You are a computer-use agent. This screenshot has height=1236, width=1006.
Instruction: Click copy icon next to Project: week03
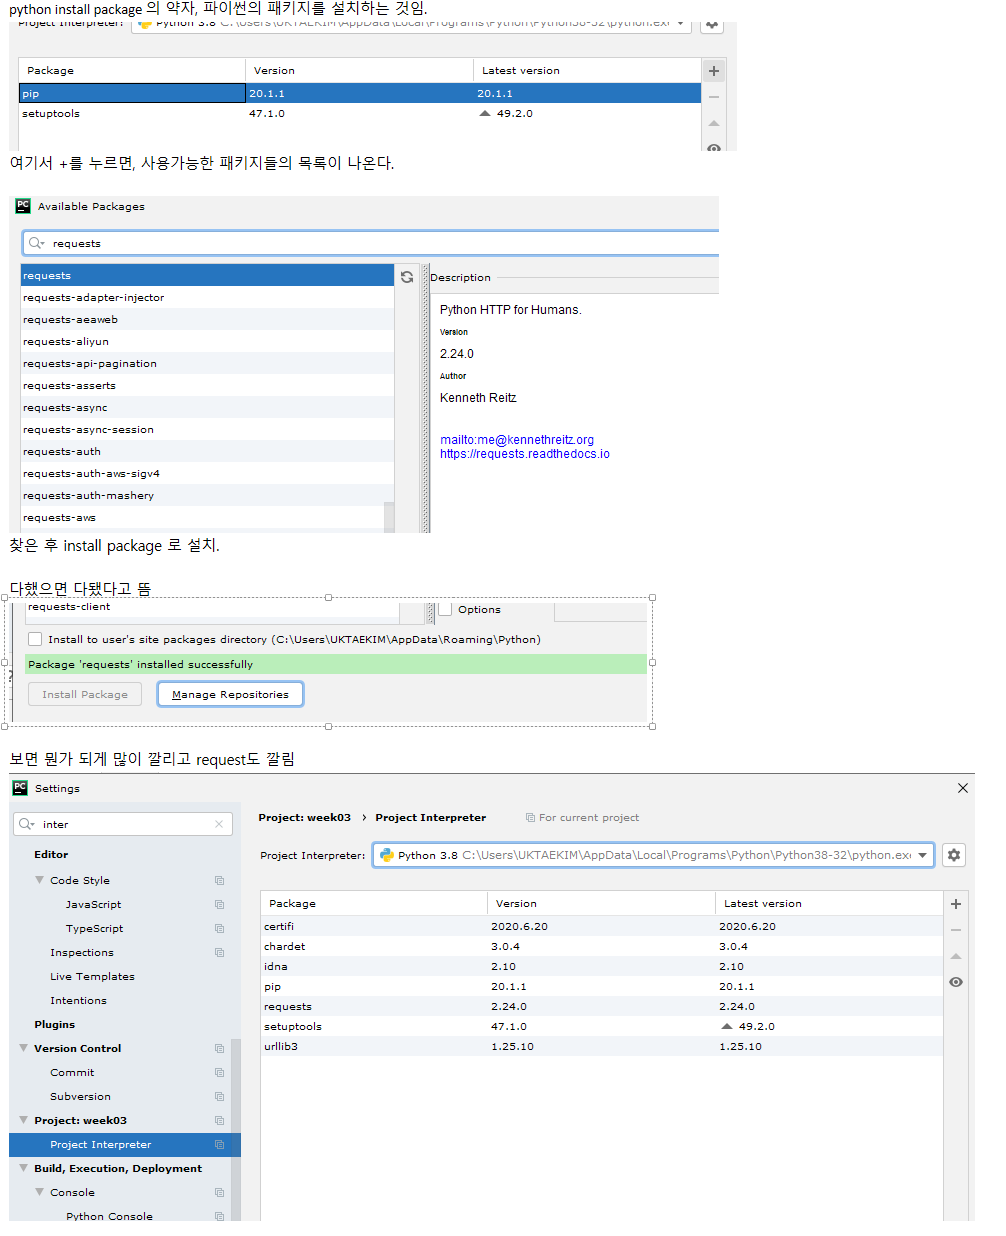click(219, 1120)
